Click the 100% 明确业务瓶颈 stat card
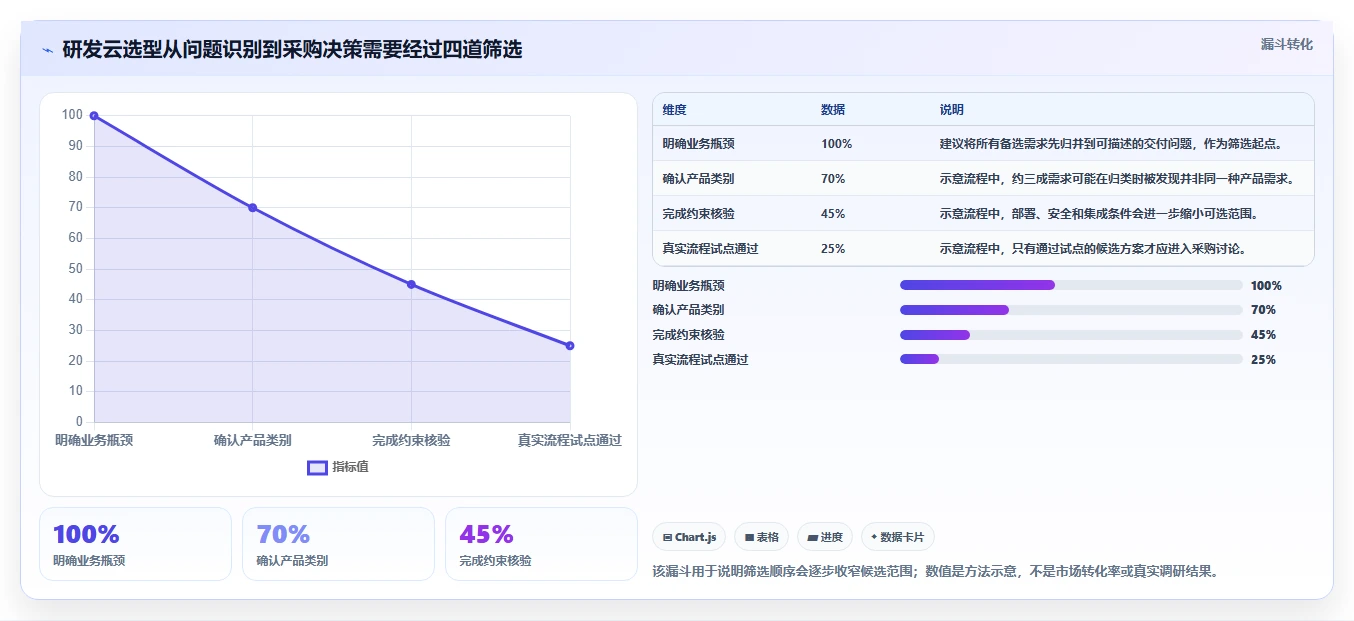This screenshot has height=621, width=1354. pos(135,544)
